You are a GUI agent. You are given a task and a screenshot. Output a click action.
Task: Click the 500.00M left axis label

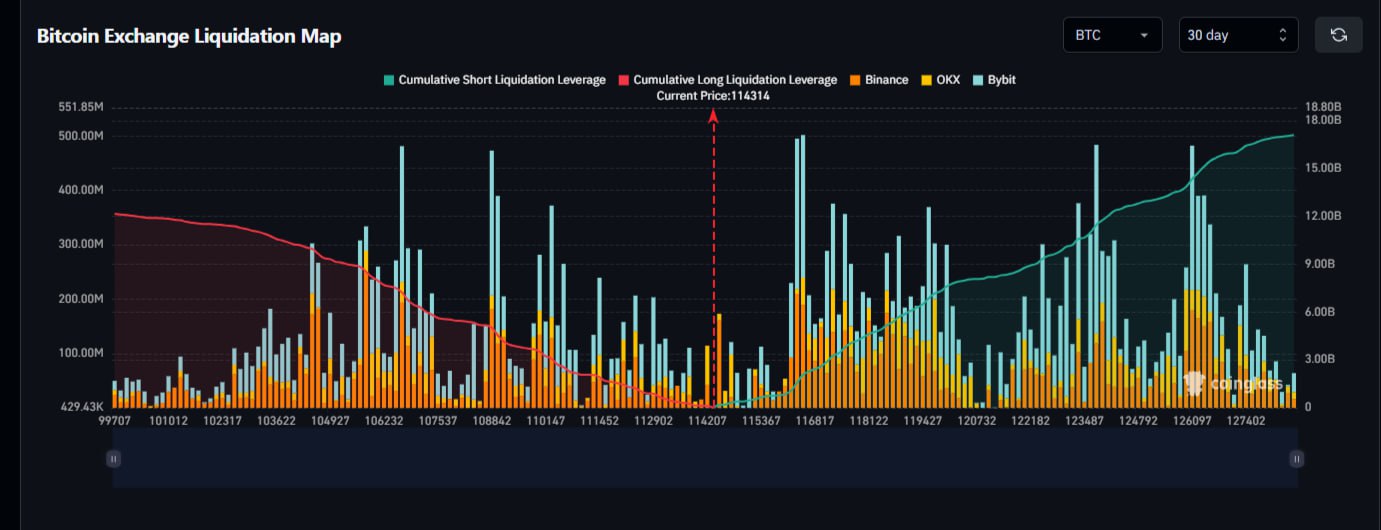pyautogui.click(x=81, y=136)
